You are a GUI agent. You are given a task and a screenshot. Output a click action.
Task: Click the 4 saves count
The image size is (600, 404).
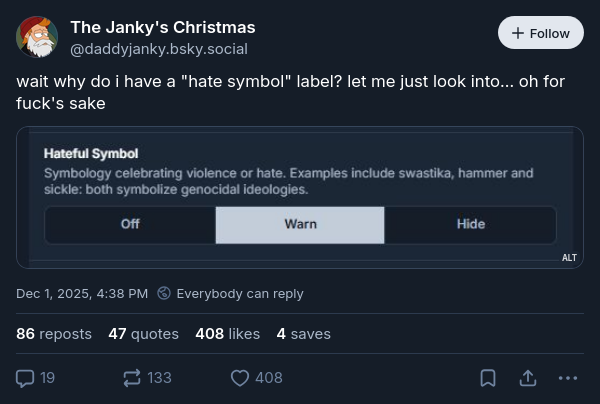point(303,334)
